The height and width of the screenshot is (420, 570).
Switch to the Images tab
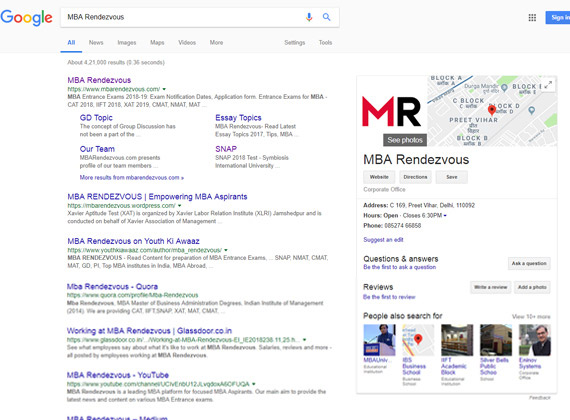coord(127,43)
